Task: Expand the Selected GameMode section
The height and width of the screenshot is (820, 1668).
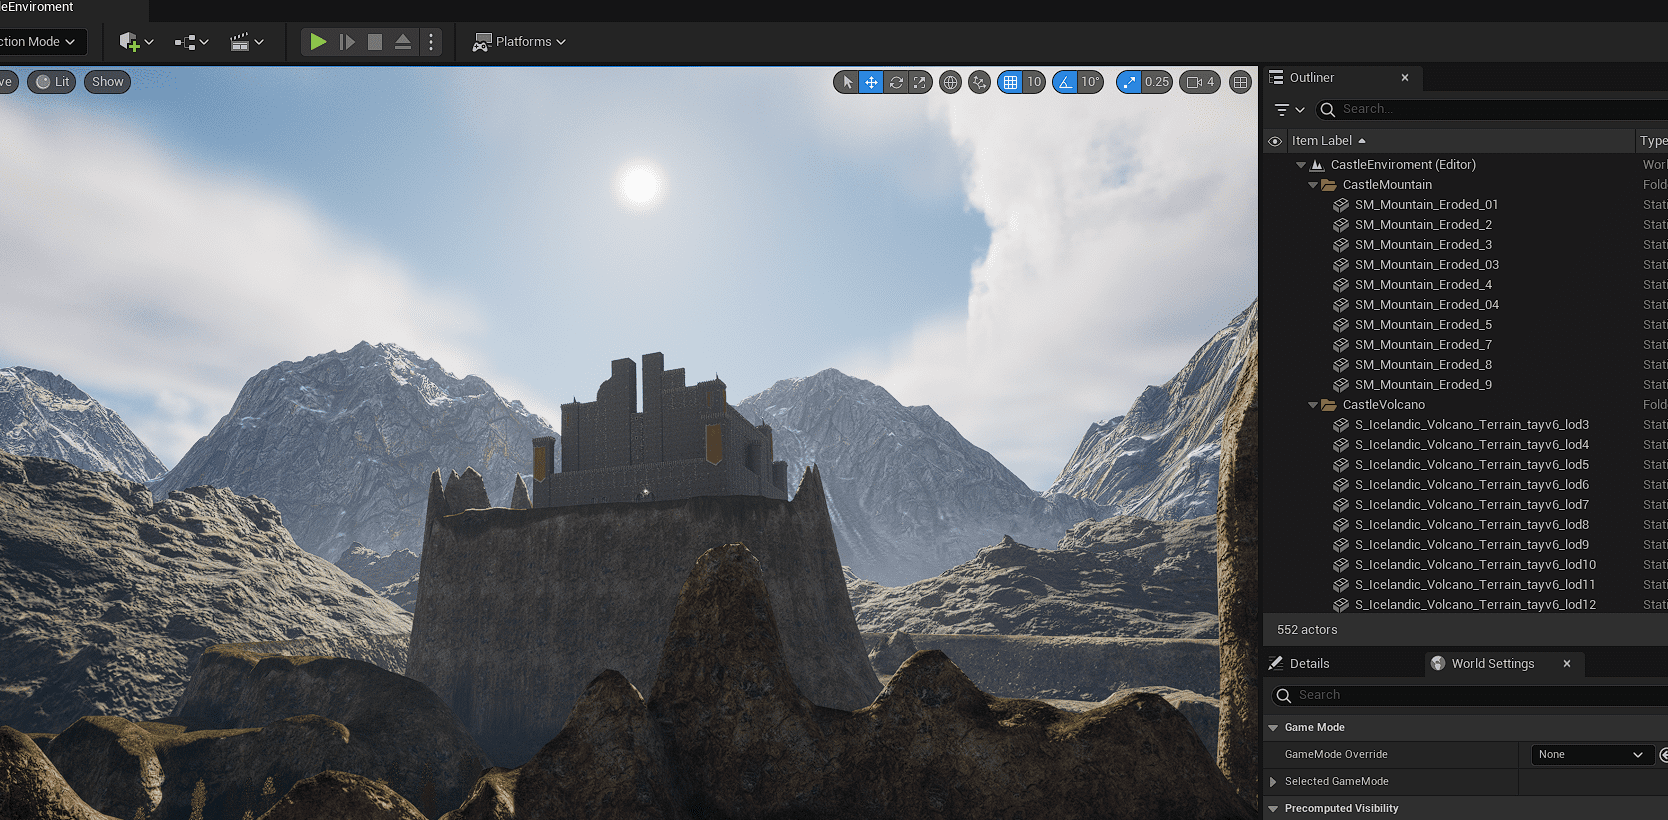Action: click(x=1273, y=782)
